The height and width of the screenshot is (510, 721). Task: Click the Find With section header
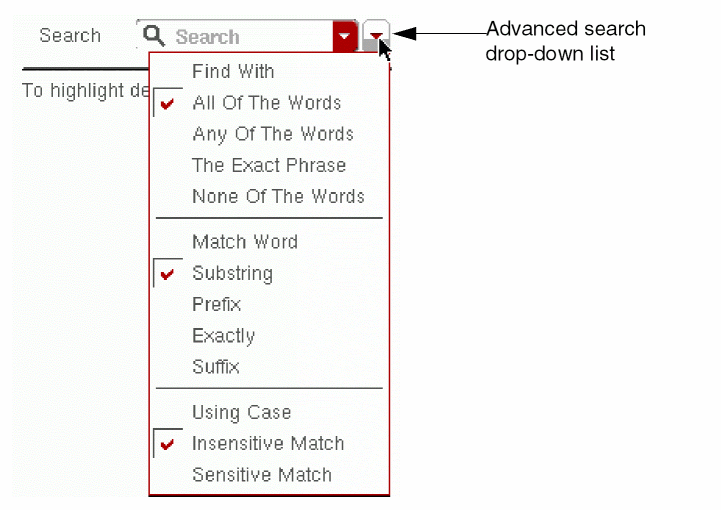click(x=232, y=72)
